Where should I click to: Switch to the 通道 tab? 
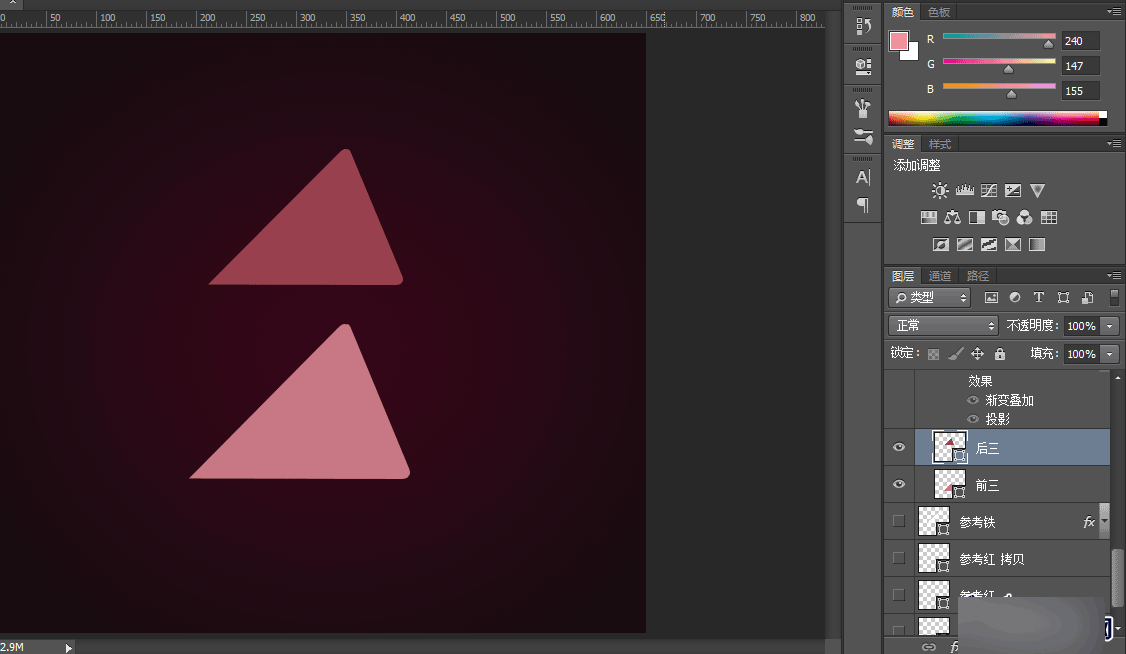tap(939, 276)
